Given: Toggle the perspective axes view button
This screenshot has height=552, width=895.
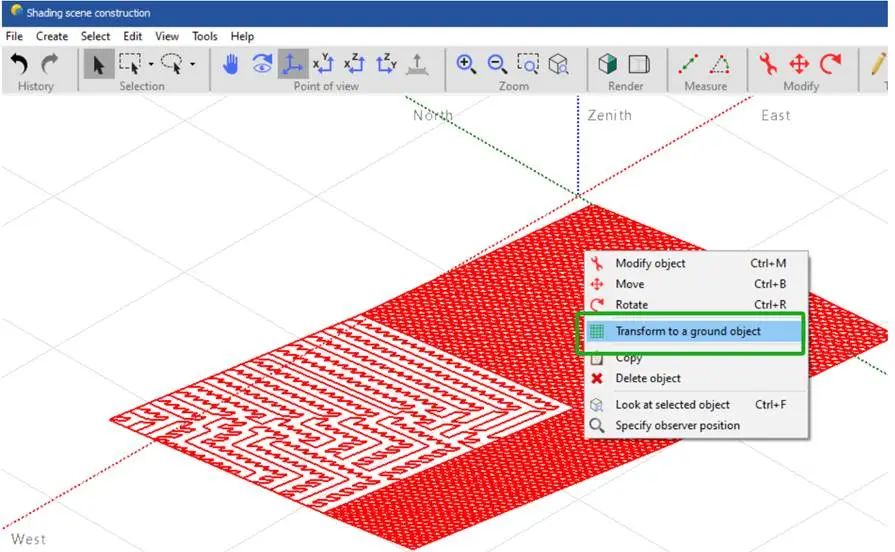Looking at the screenshot, I should [293, 64].
